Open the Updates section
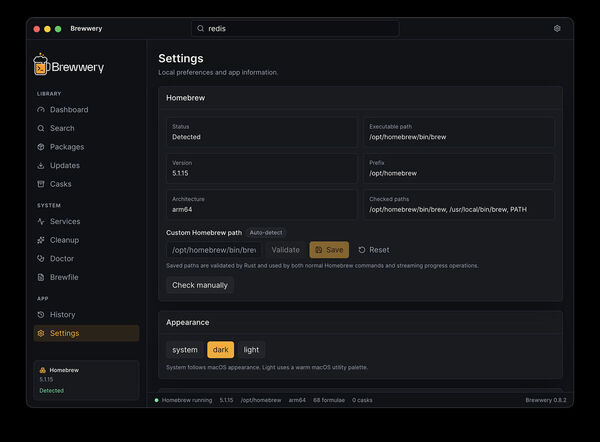 pyautogui.click(x=86, y=166)
